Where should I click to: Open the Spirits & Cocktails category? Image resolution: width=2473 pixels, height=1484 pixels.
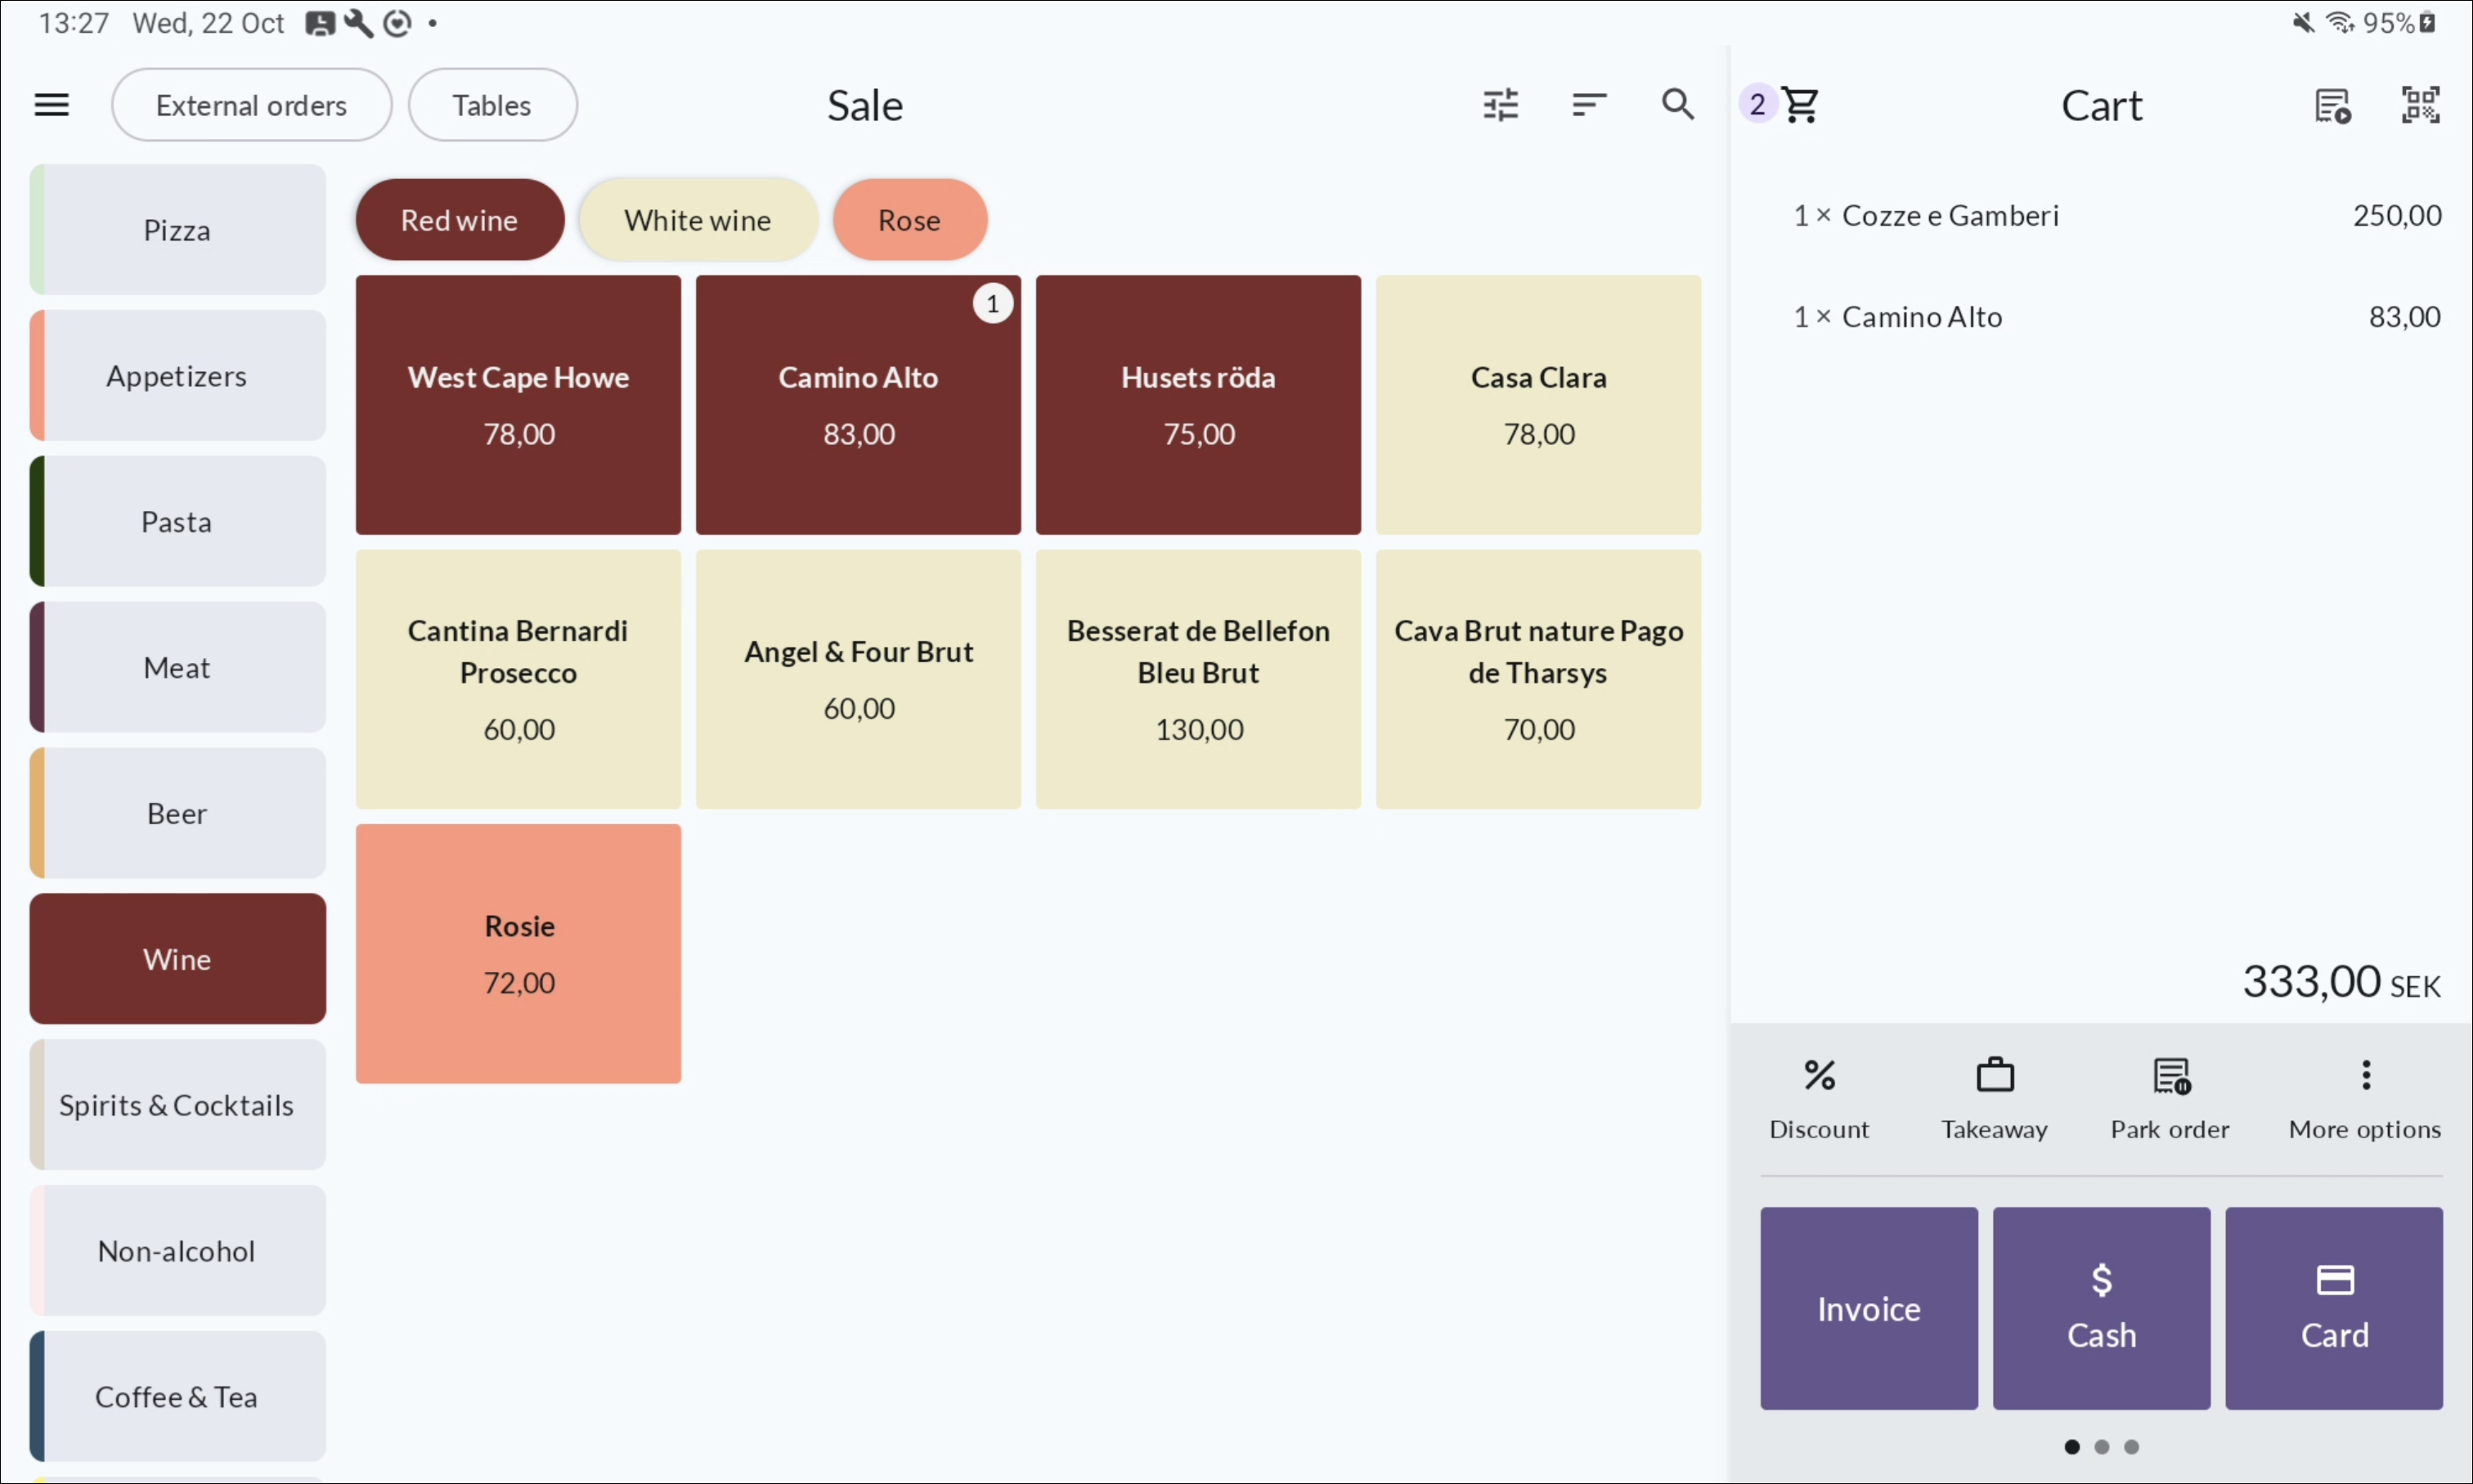tap(177, 1105)
